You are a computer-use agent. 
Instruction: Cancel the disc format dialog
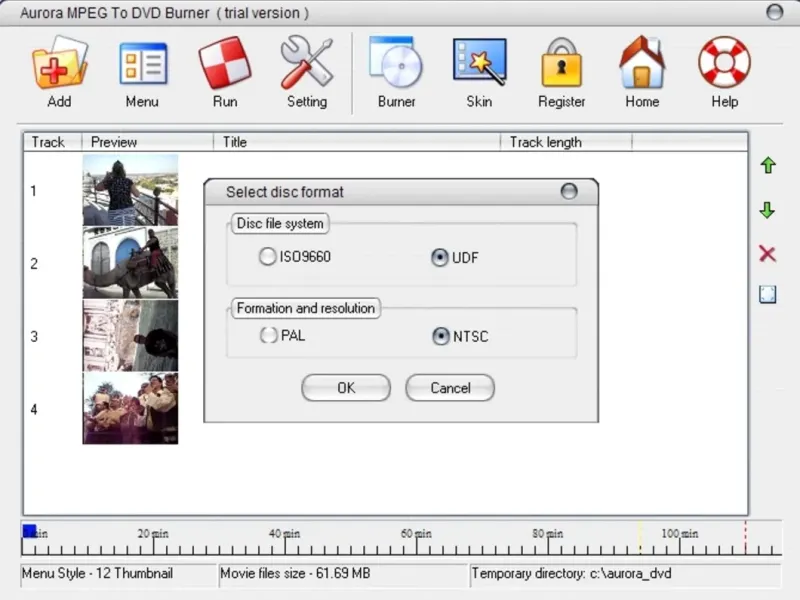point(450,388)
